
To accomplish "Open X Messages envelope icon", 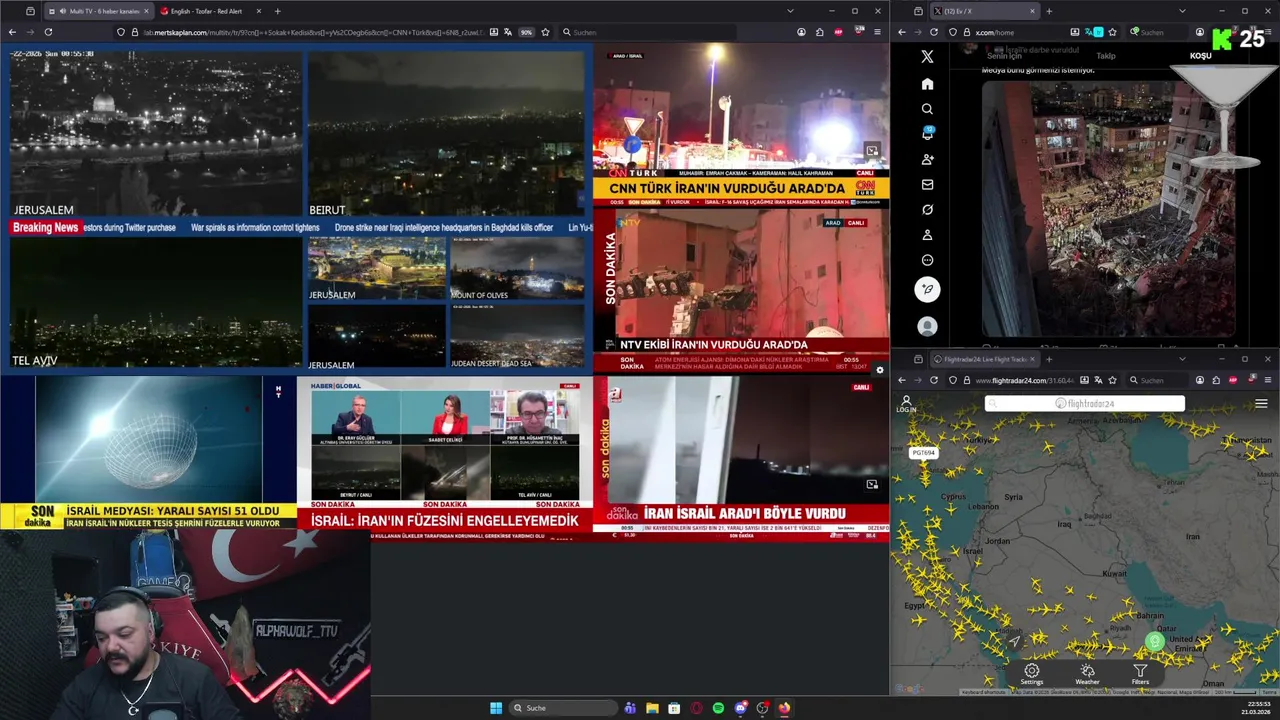I will (927, 184).
